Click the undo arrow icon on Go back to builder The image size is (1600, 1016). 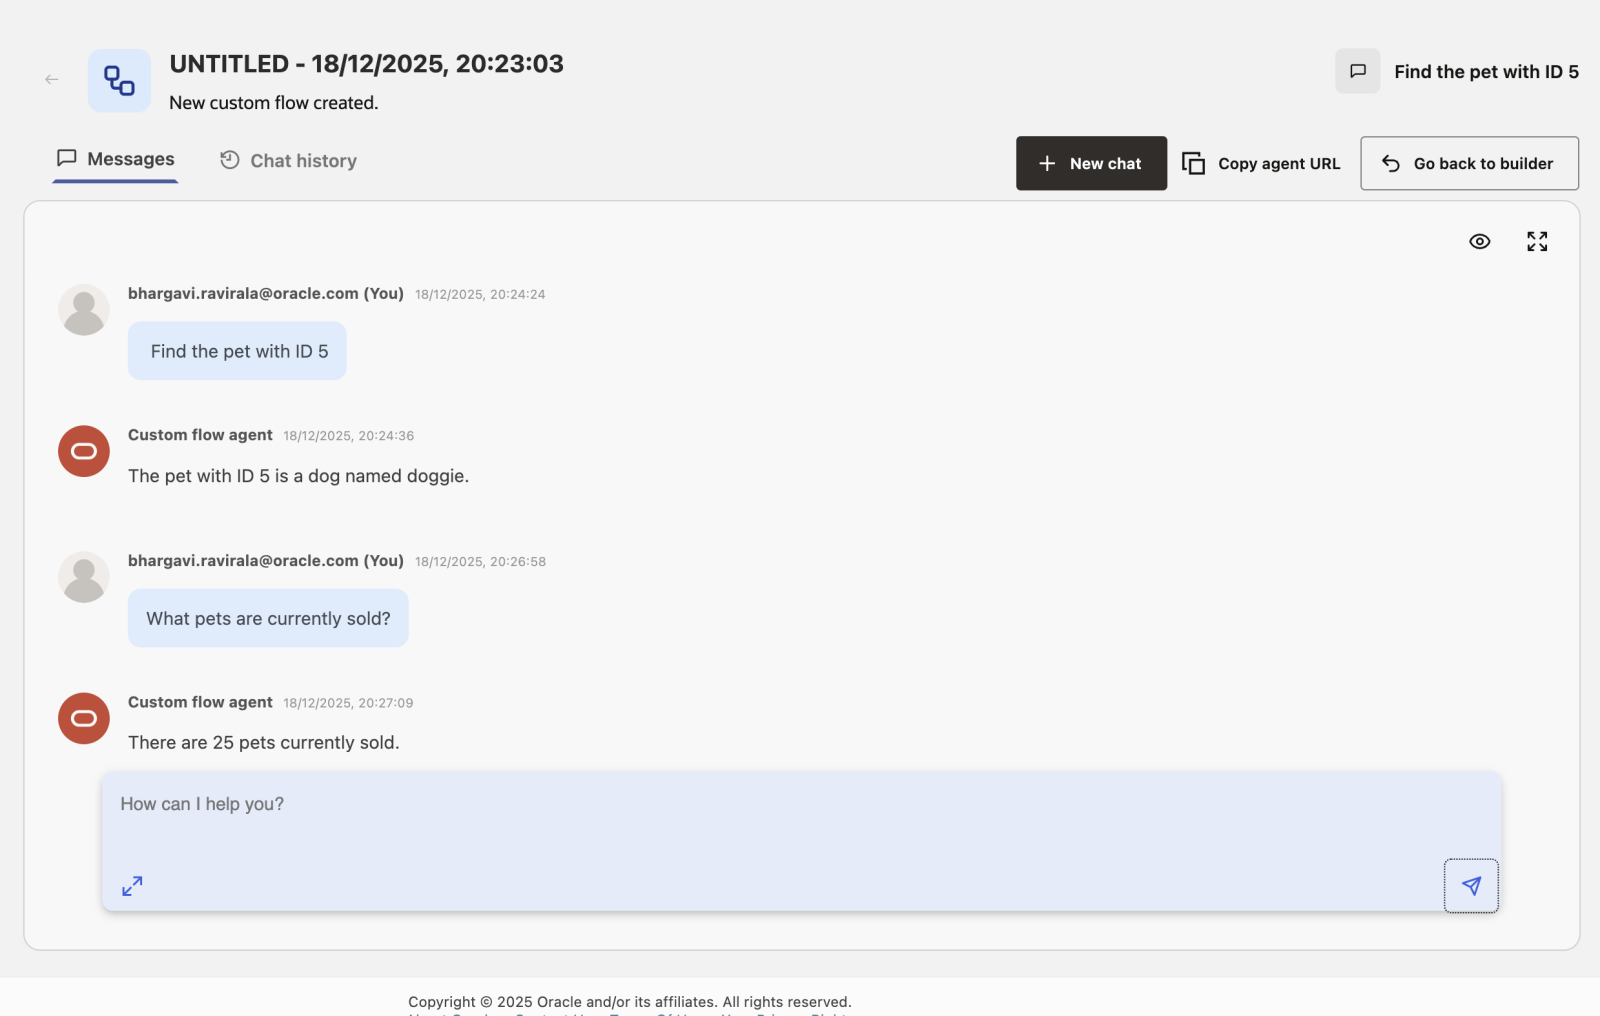[x=1391, y=163]
